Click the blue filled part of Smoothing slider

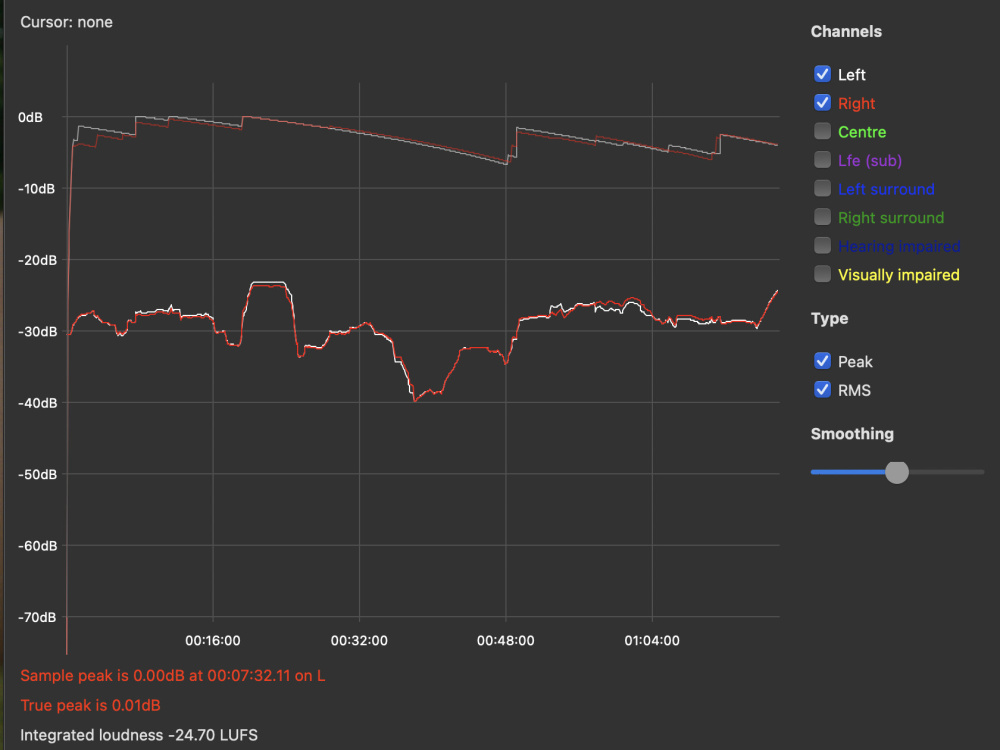point(848,472)
